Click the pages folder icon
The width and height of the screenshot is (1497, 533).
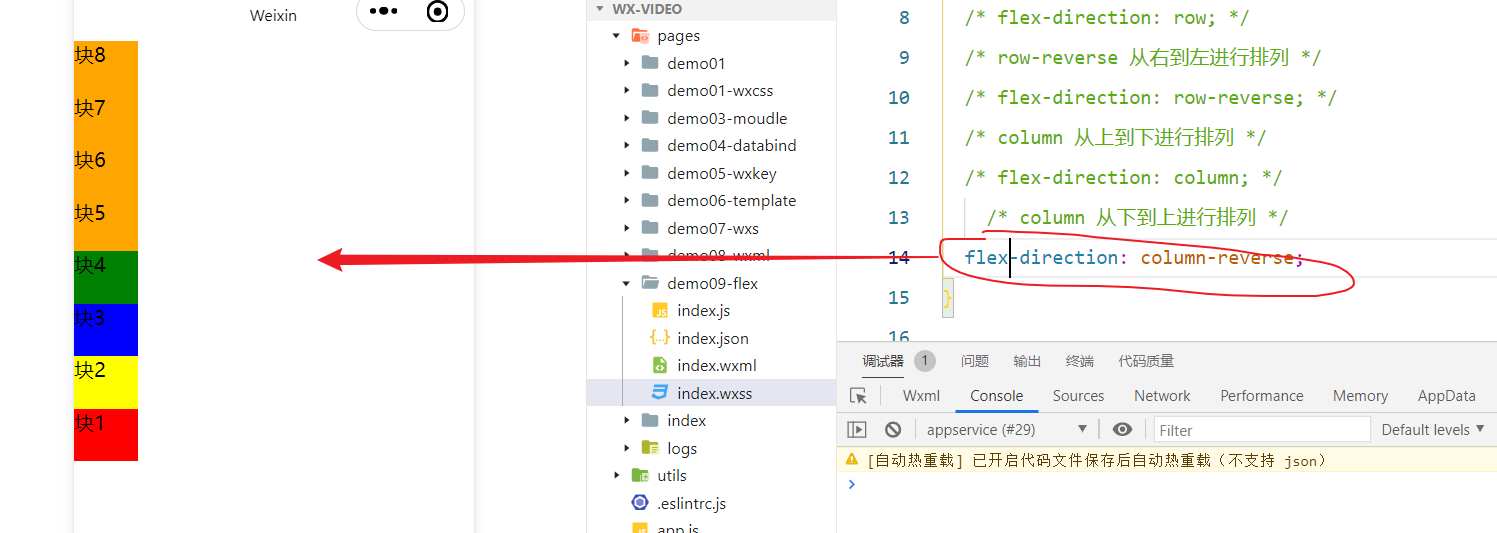click(640, 36)
